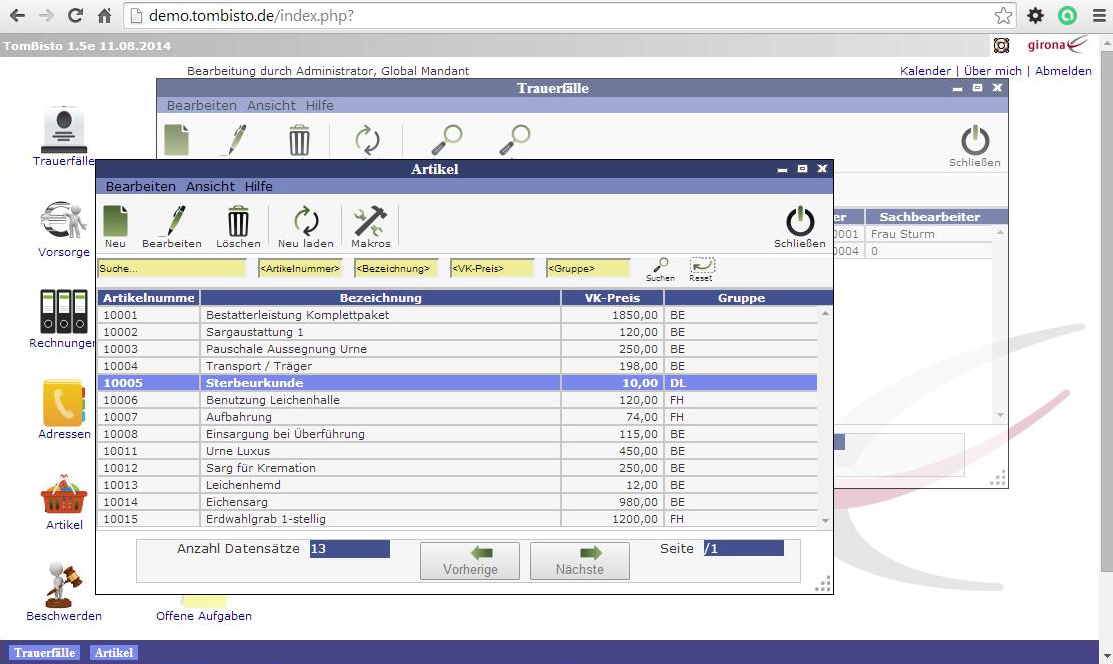This screenshot has height=664, width=1113.
Task: Go to the Nächste page
Action: coord(580,560)
